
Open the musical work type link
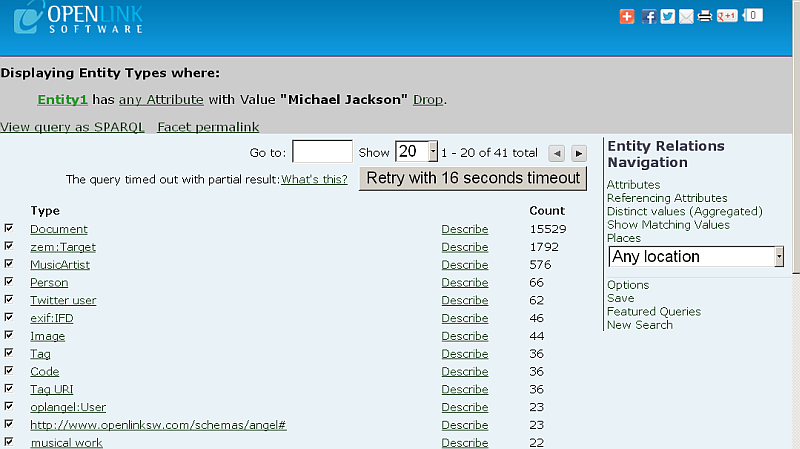[x=66, y=442]
